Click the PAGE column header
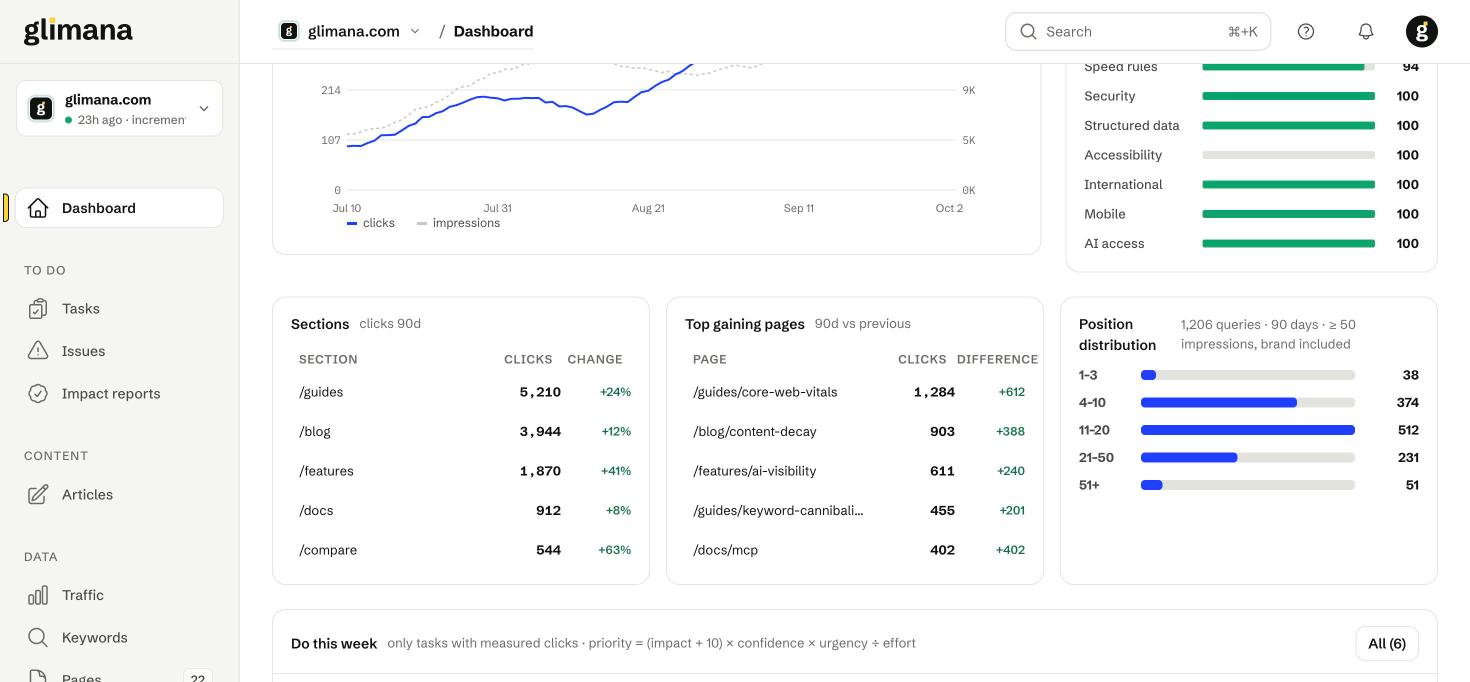Viewport: 1470px width, 682px height. 710,359
